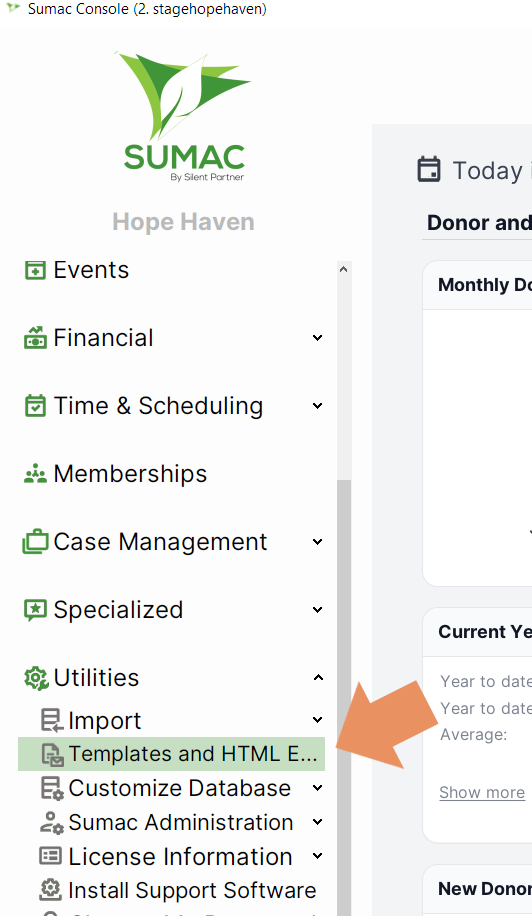The height and width of the screenshot is (916, 532).
Task: Click the Import database icon
Action: (x=51, y=720)
